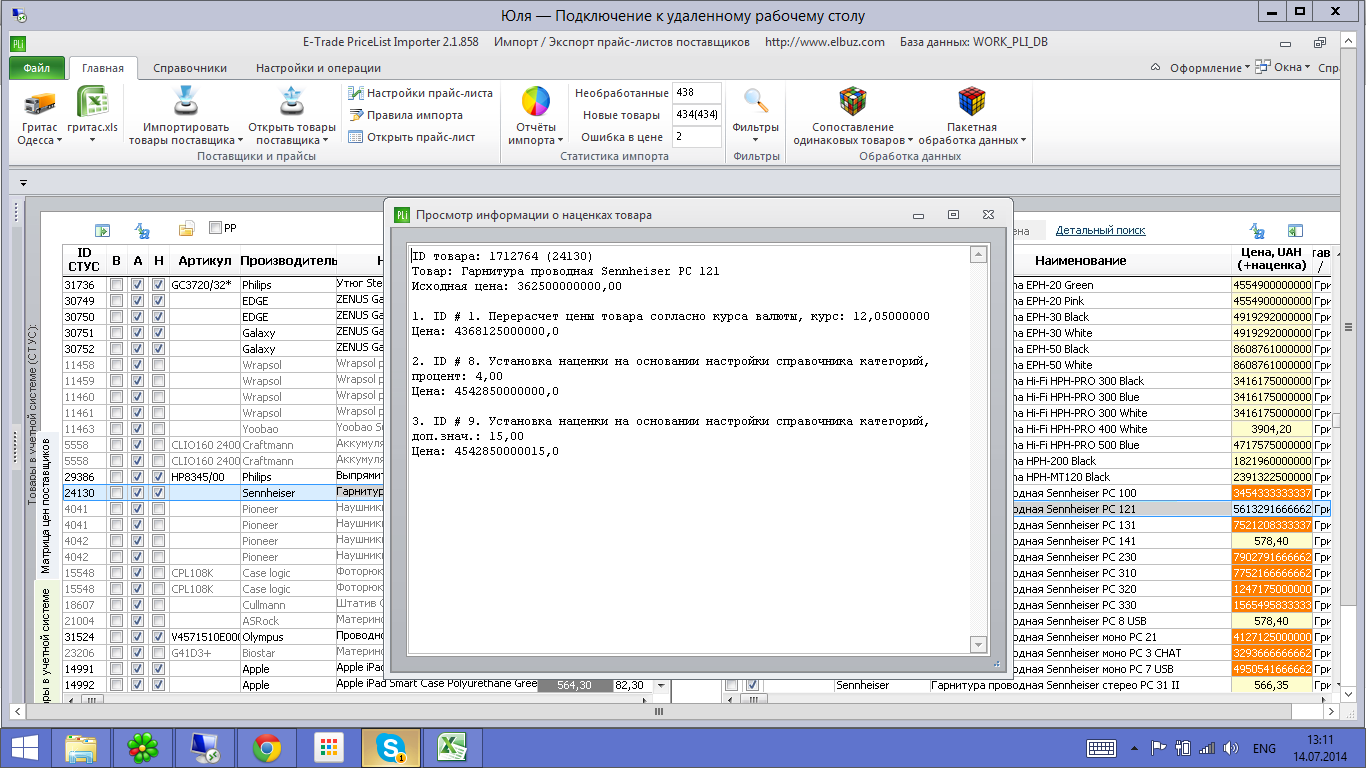Click down arrow of markup info window scrollbar
Image resolution: width=1366 pixels, height=768 pixels.
(x=978, y=645)
